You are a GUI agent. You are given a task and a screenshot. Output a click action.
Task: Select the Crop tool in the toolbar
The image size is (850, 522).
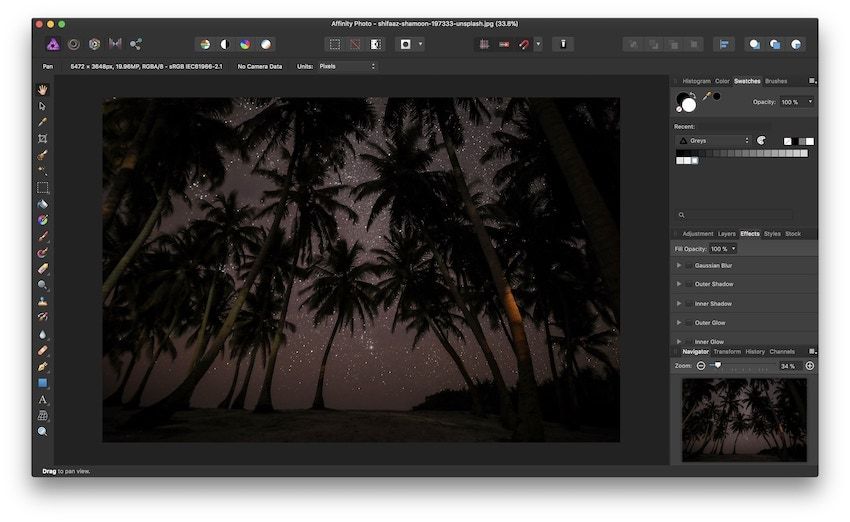click(x=42, y=138)
